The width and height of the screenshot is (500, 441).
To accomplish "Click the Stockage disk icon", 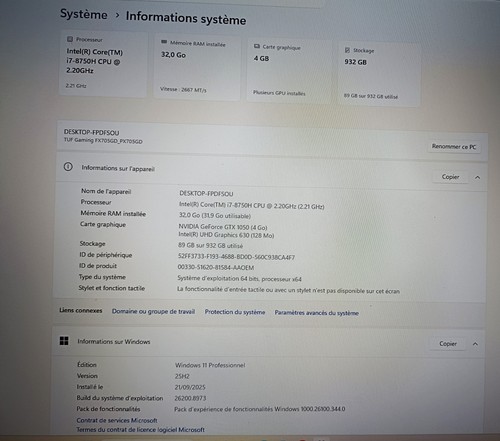I will point(347,50).
